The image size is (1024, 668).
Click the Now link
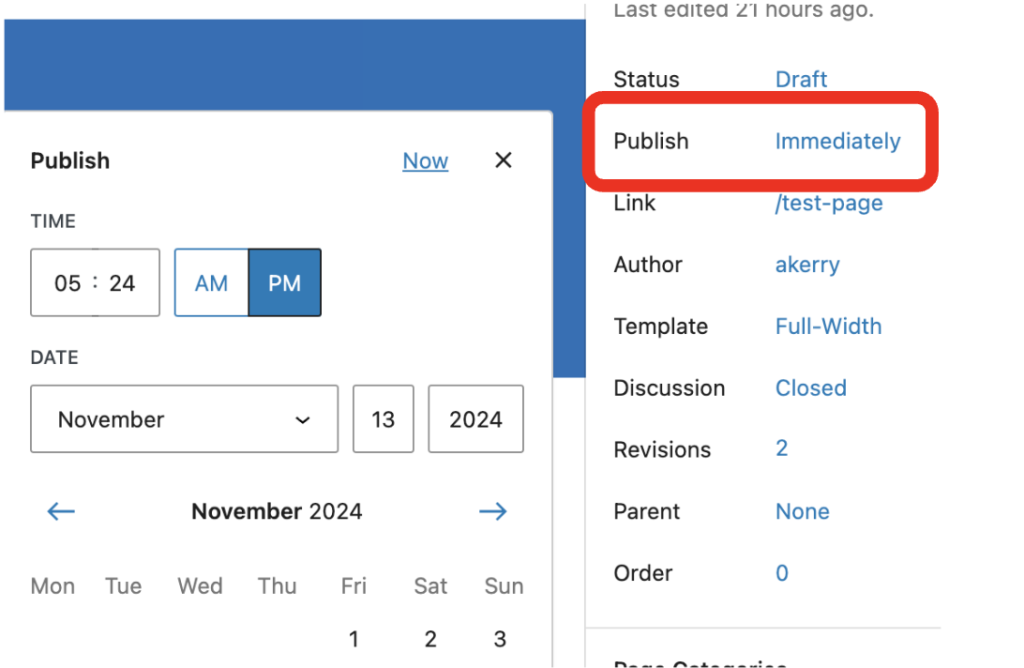(x=425, y=161)
